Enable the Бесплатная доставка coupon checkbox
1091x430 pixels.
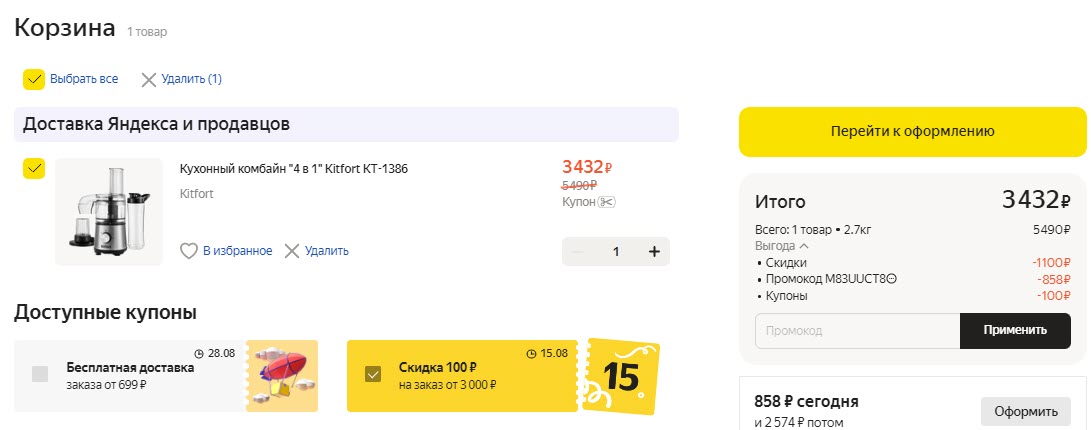pos(40,374)
